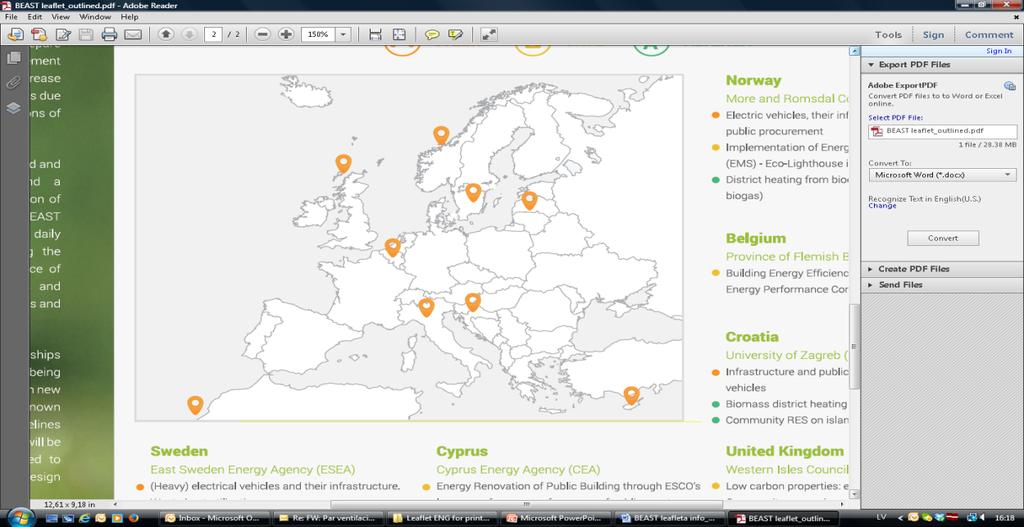Click the Fit width scrolling icon
Screen dimensions: 1024x527
pyautogui.click(x=376, y=35)
